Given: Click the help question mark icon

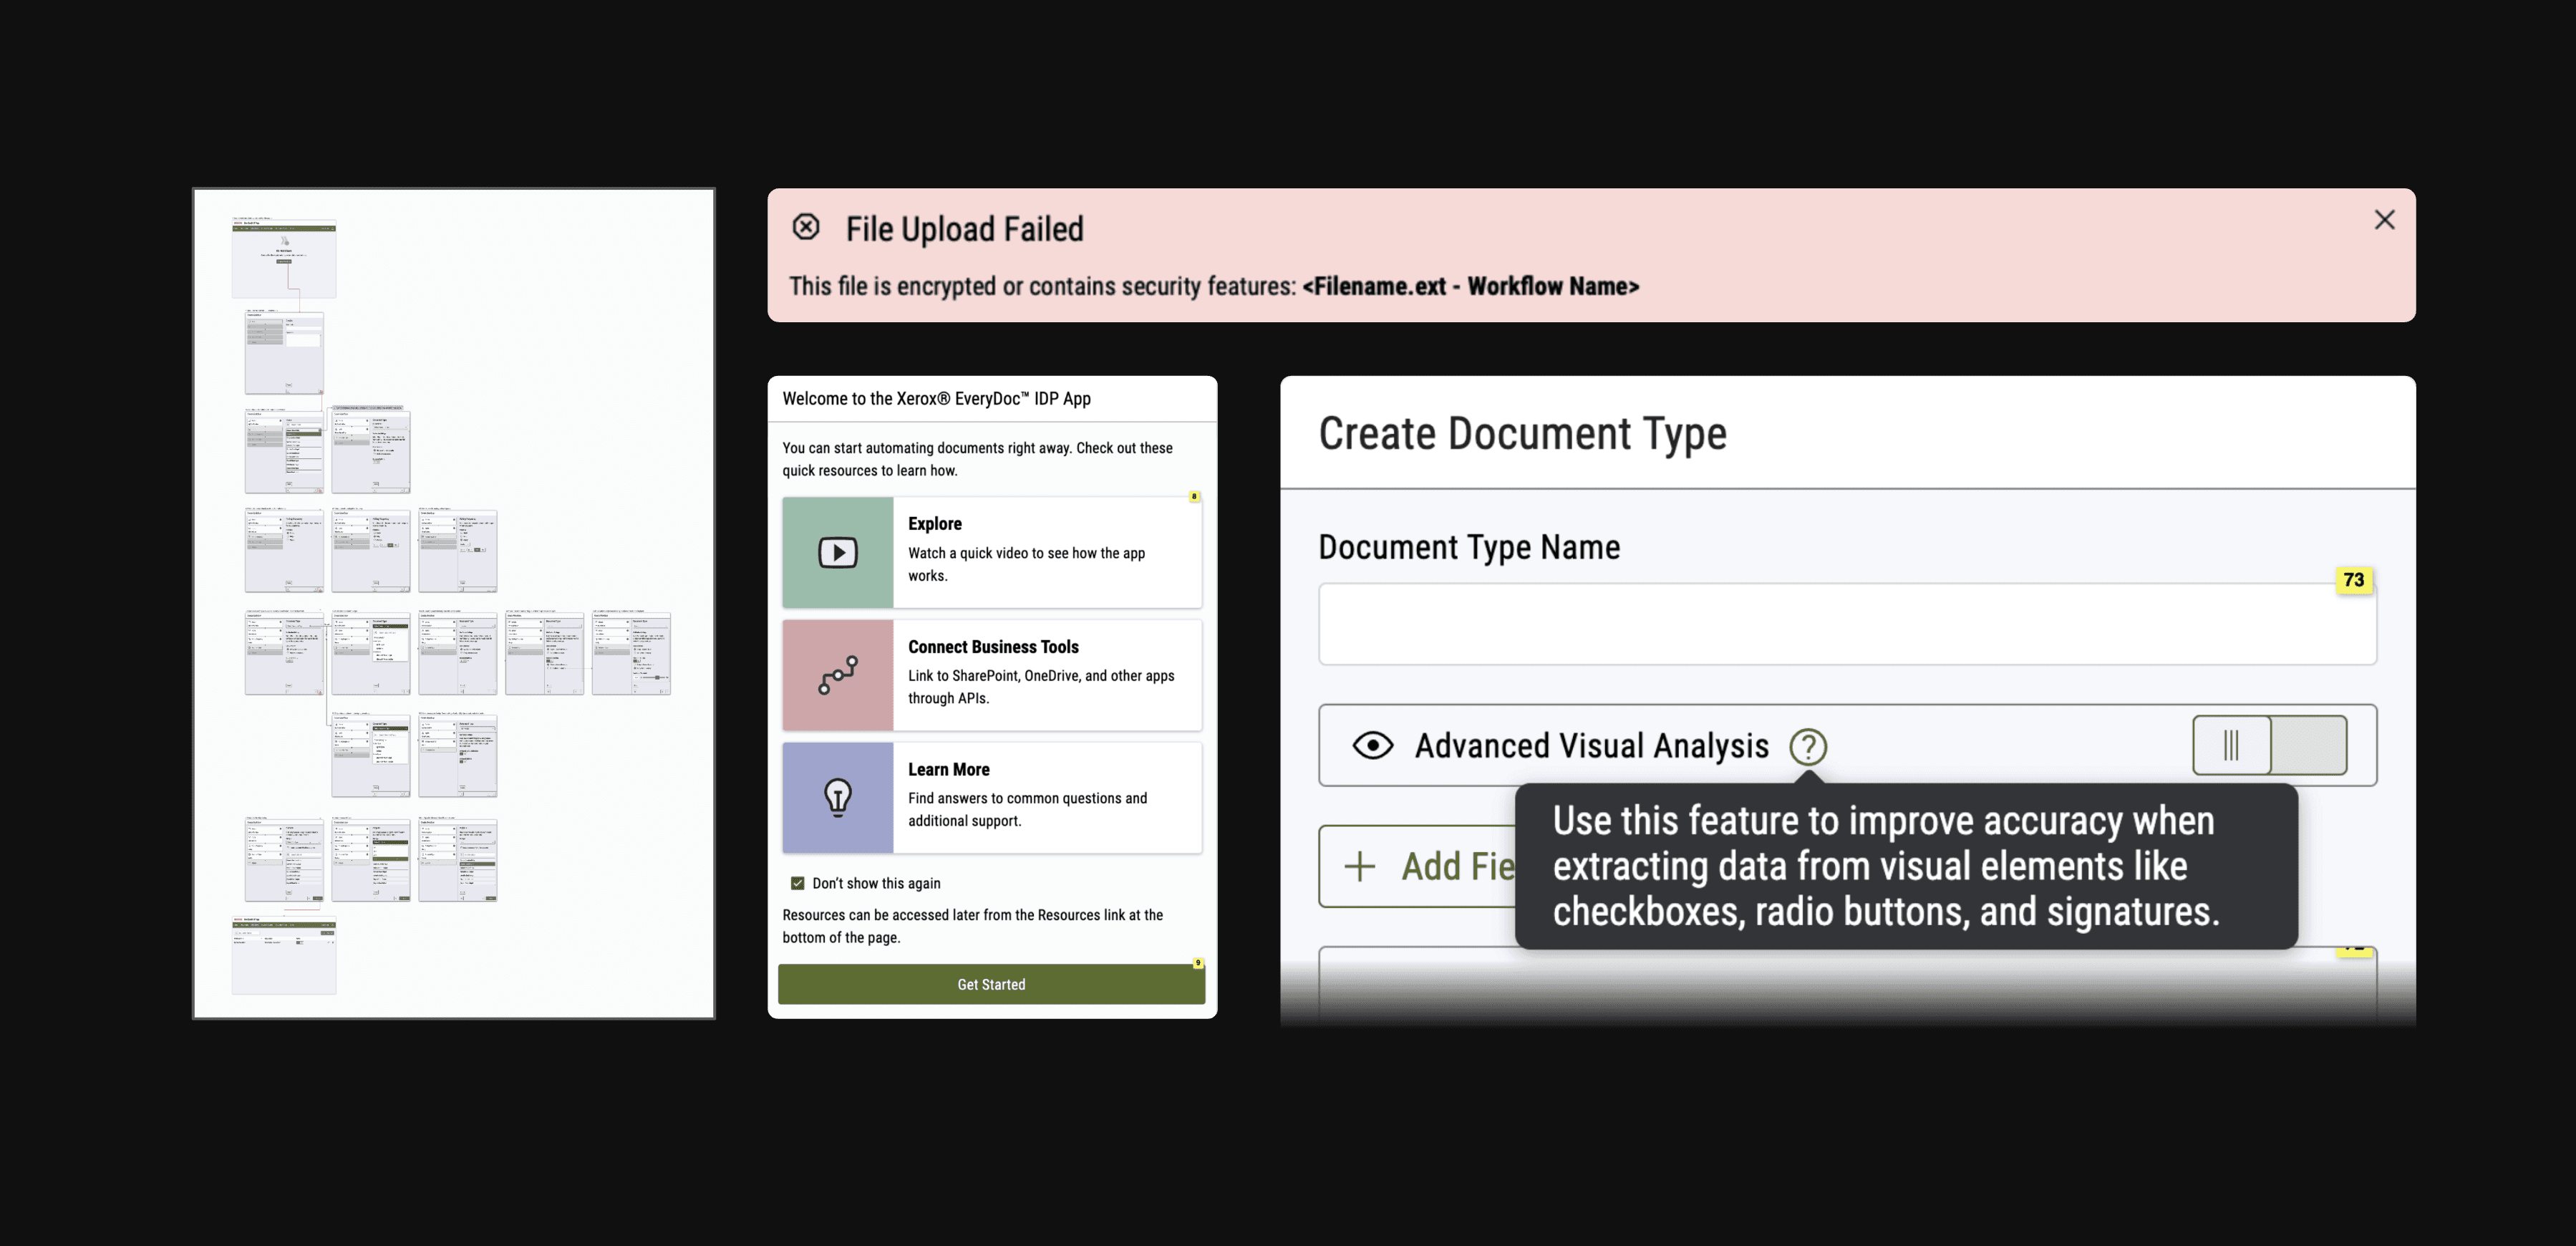Looking at the screenshot, I should [x=1807, y=746].
